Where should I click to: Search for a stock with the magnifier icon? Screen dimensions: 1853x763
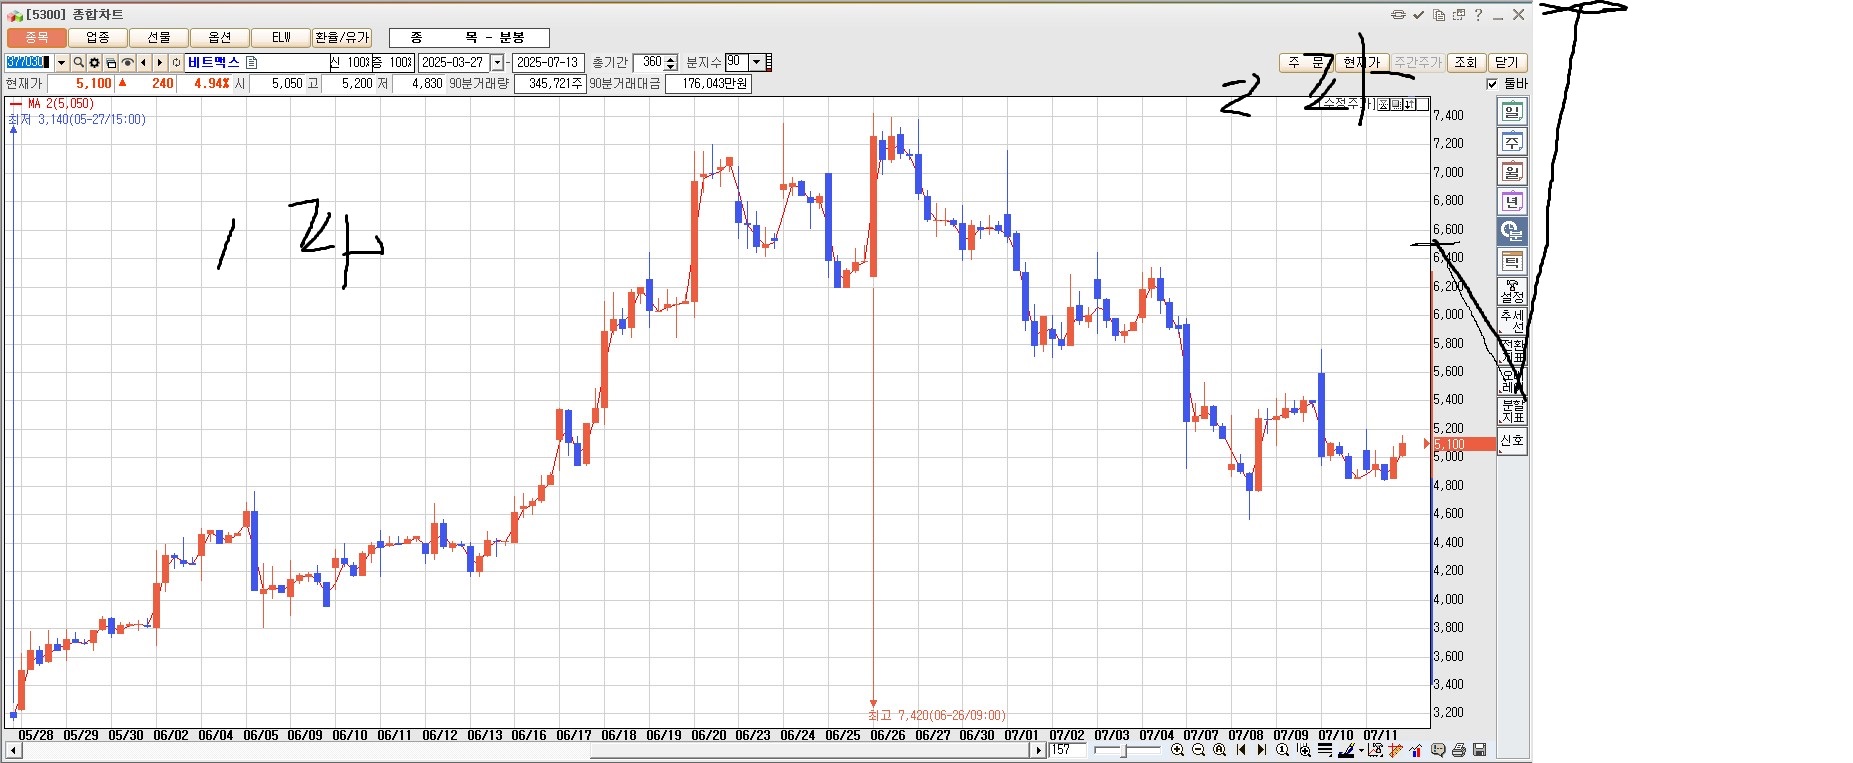pos(79,62)
